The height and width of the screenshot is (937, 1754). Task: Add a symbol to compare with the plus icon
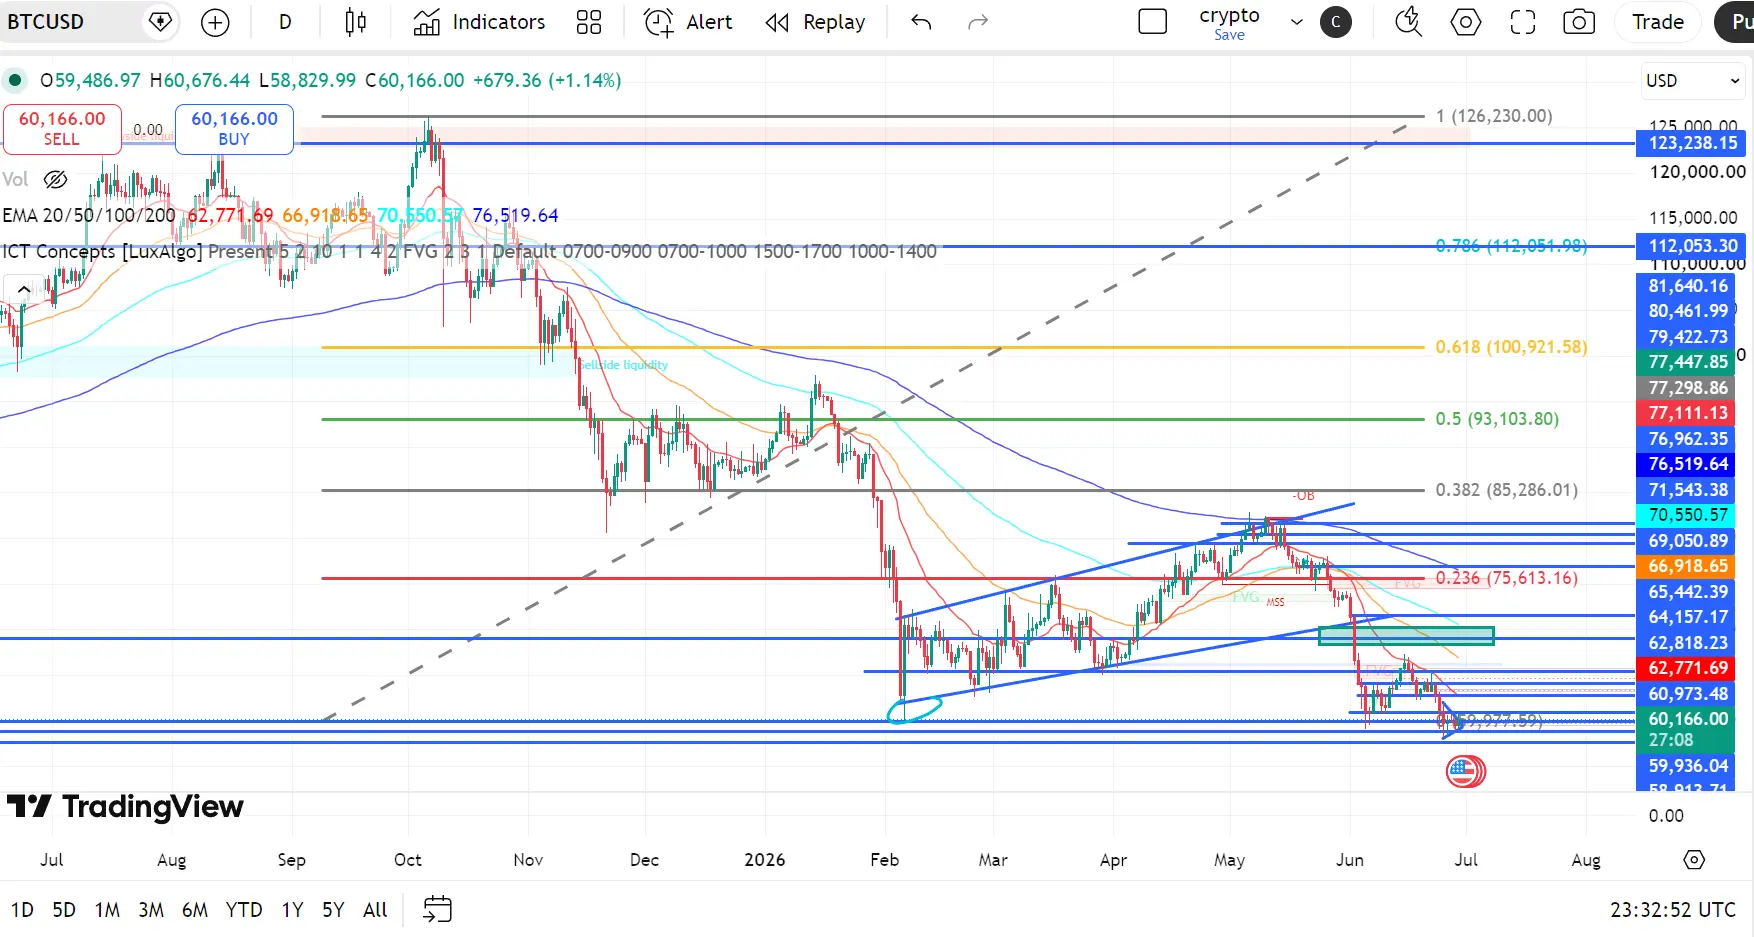click(215, 22)
